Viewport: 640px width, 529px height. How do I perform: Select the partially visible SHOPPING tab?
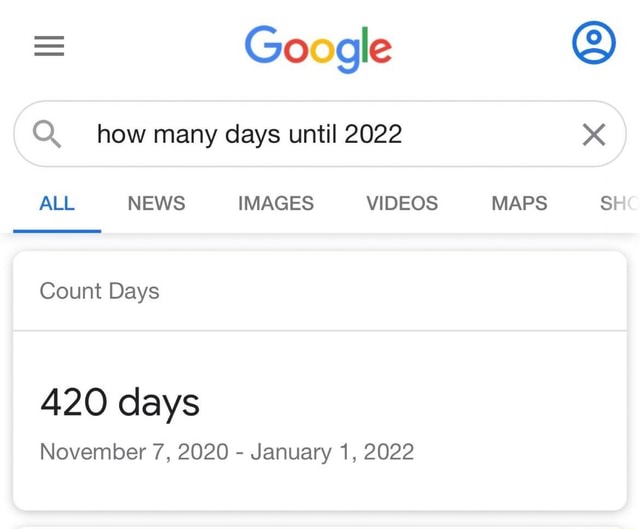click(619, 203)
